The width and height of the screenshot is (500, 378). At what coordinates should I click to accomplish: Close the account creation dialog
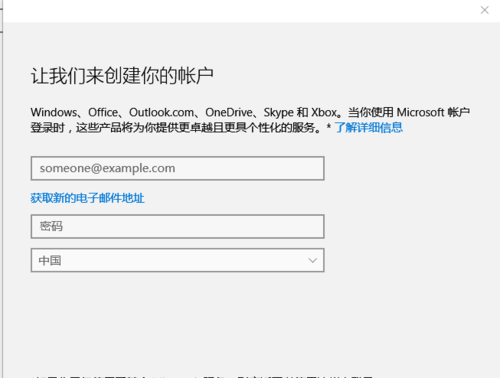tap(484, 10)
